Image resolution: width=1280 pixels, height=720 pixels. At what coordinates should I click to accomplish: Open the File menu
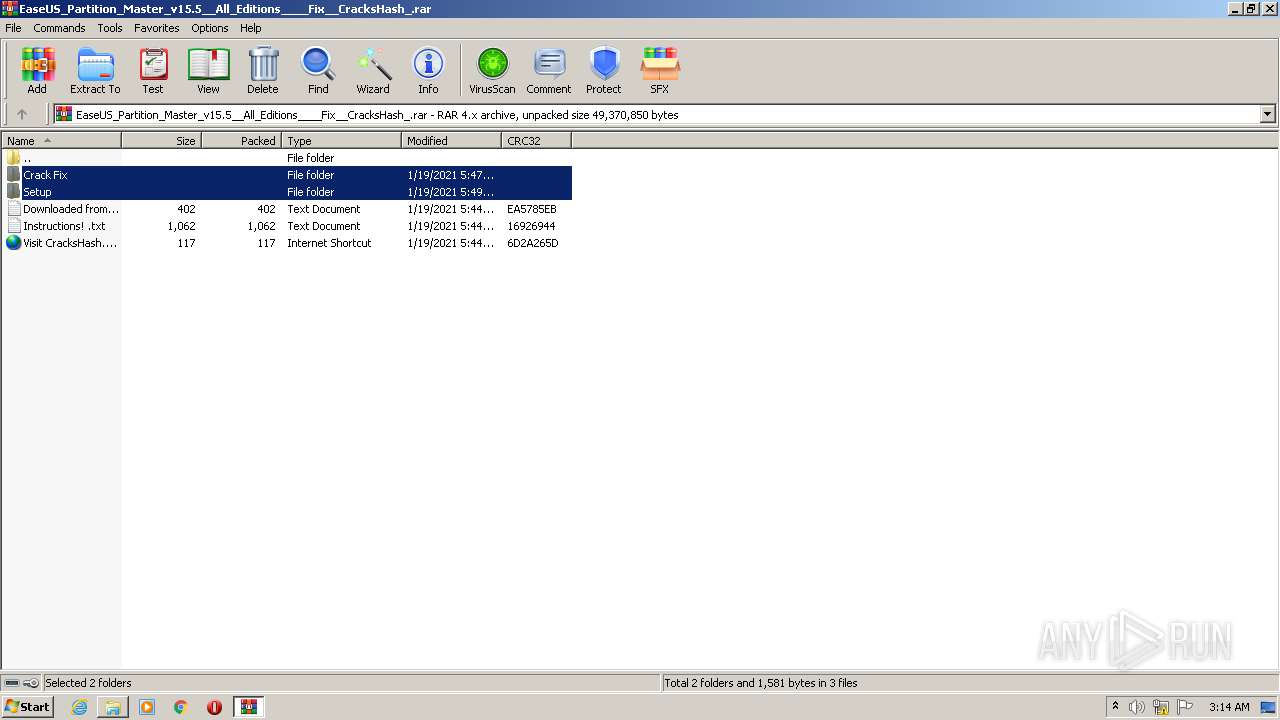pos(13,28)
